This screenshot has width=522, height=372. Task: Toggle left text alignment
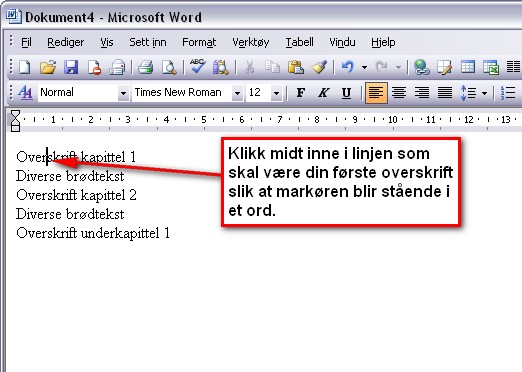point(376,93)
